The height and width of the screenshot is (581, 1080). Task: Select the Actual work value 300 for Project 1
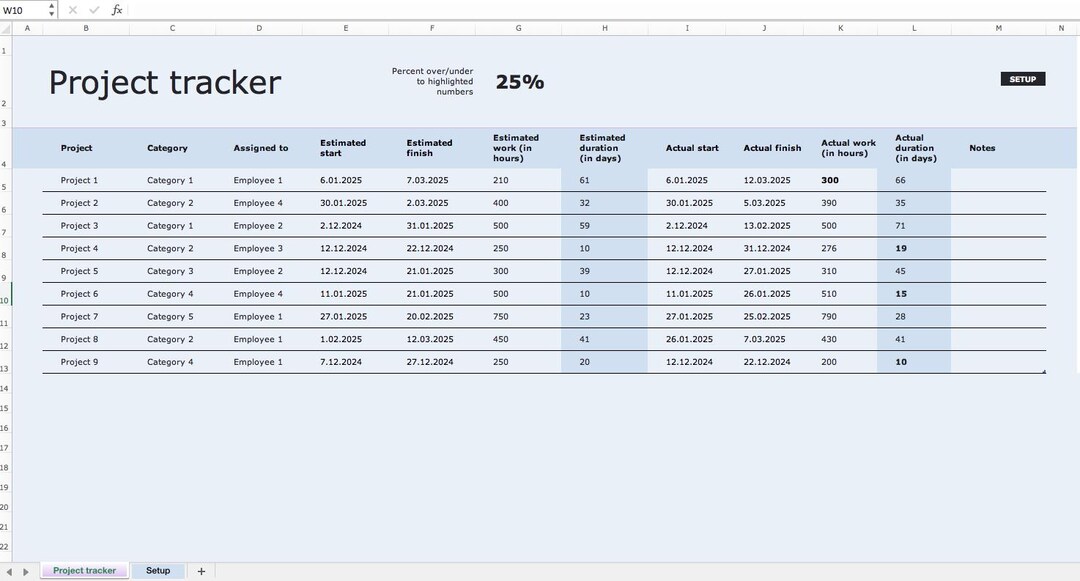pos(829,180)
